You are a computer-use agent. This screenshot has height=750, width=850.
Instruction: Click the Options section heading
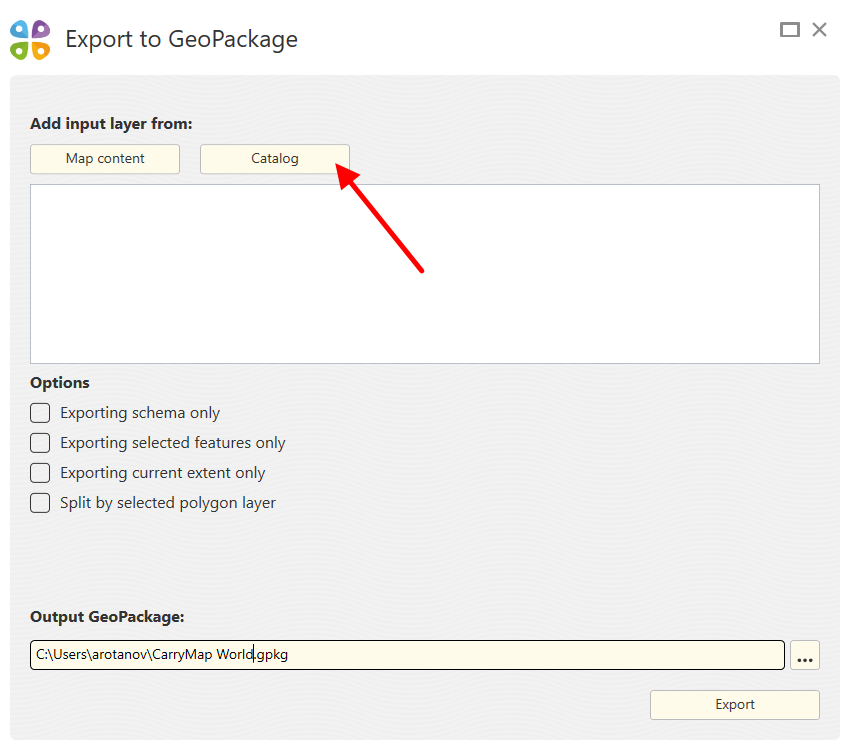tap(60, 383)
